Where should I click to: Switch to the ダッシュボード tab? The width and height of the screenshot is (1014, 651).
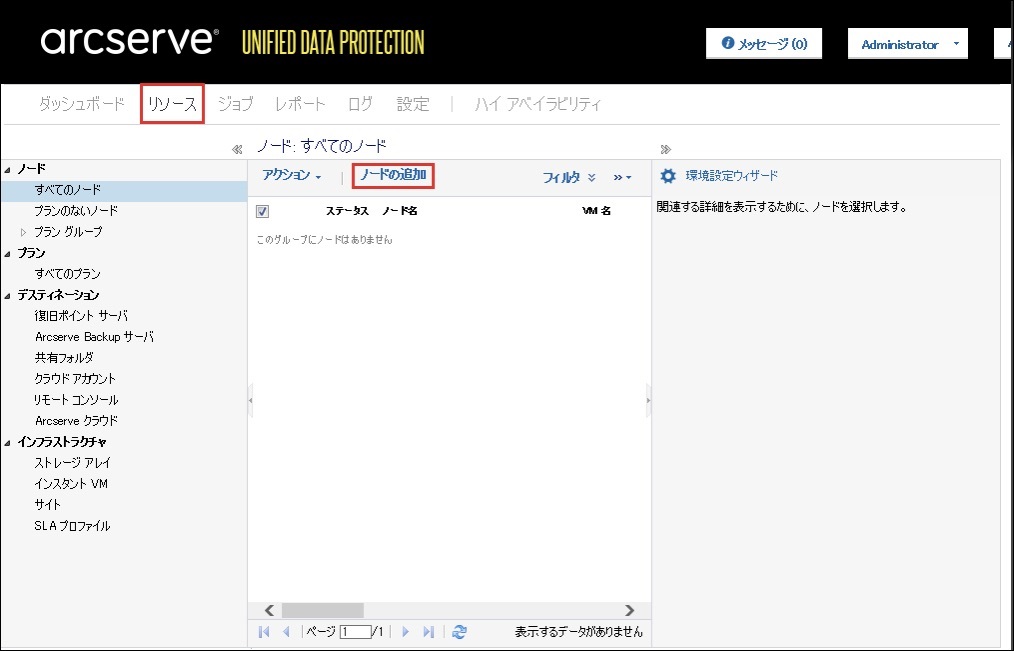(82, 104)
